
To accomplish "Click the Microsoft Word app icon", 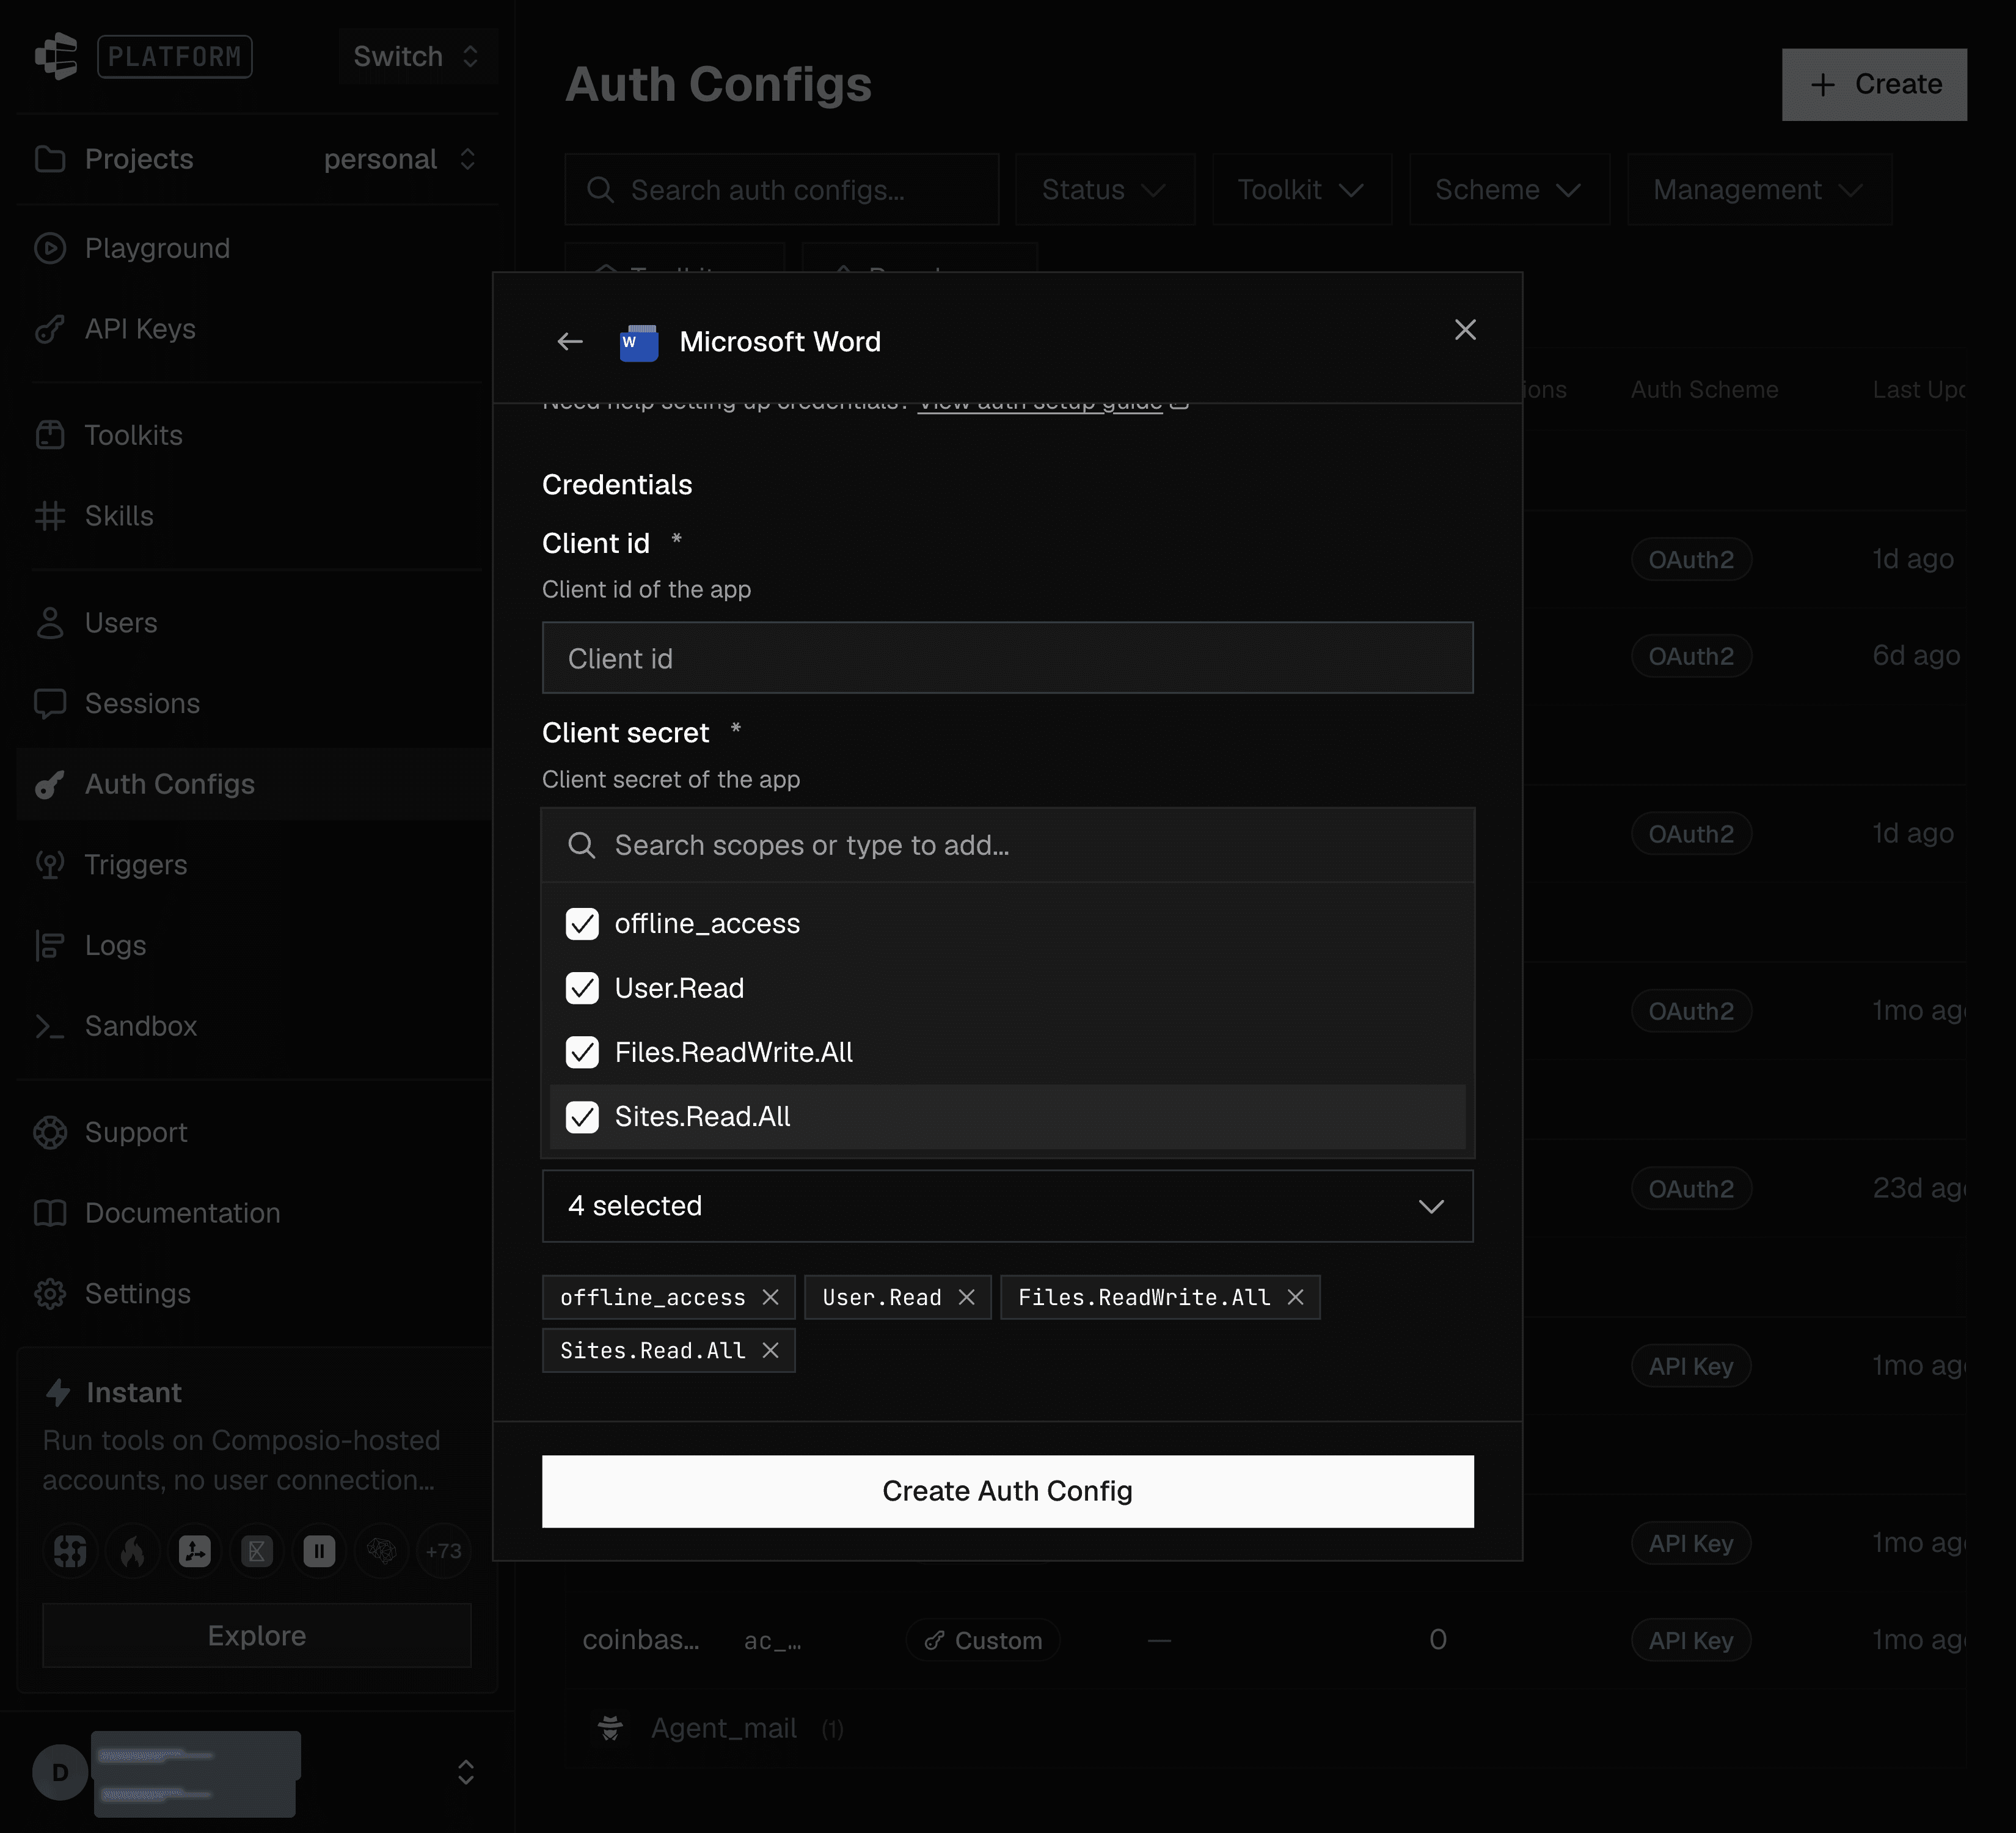I will click(x=639, y=342).
